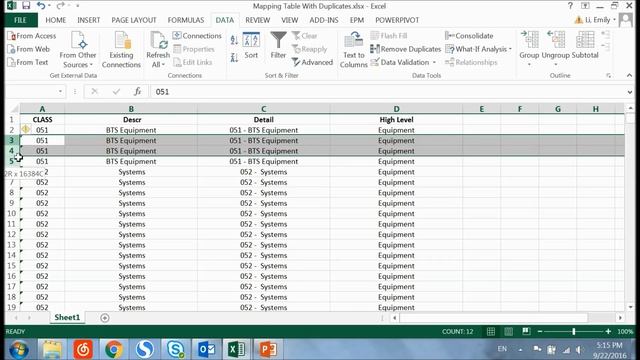Open the Sort dialog
The height and width of the screenshot is (360, 640).
pyautogui.click(x=251, y=46)
